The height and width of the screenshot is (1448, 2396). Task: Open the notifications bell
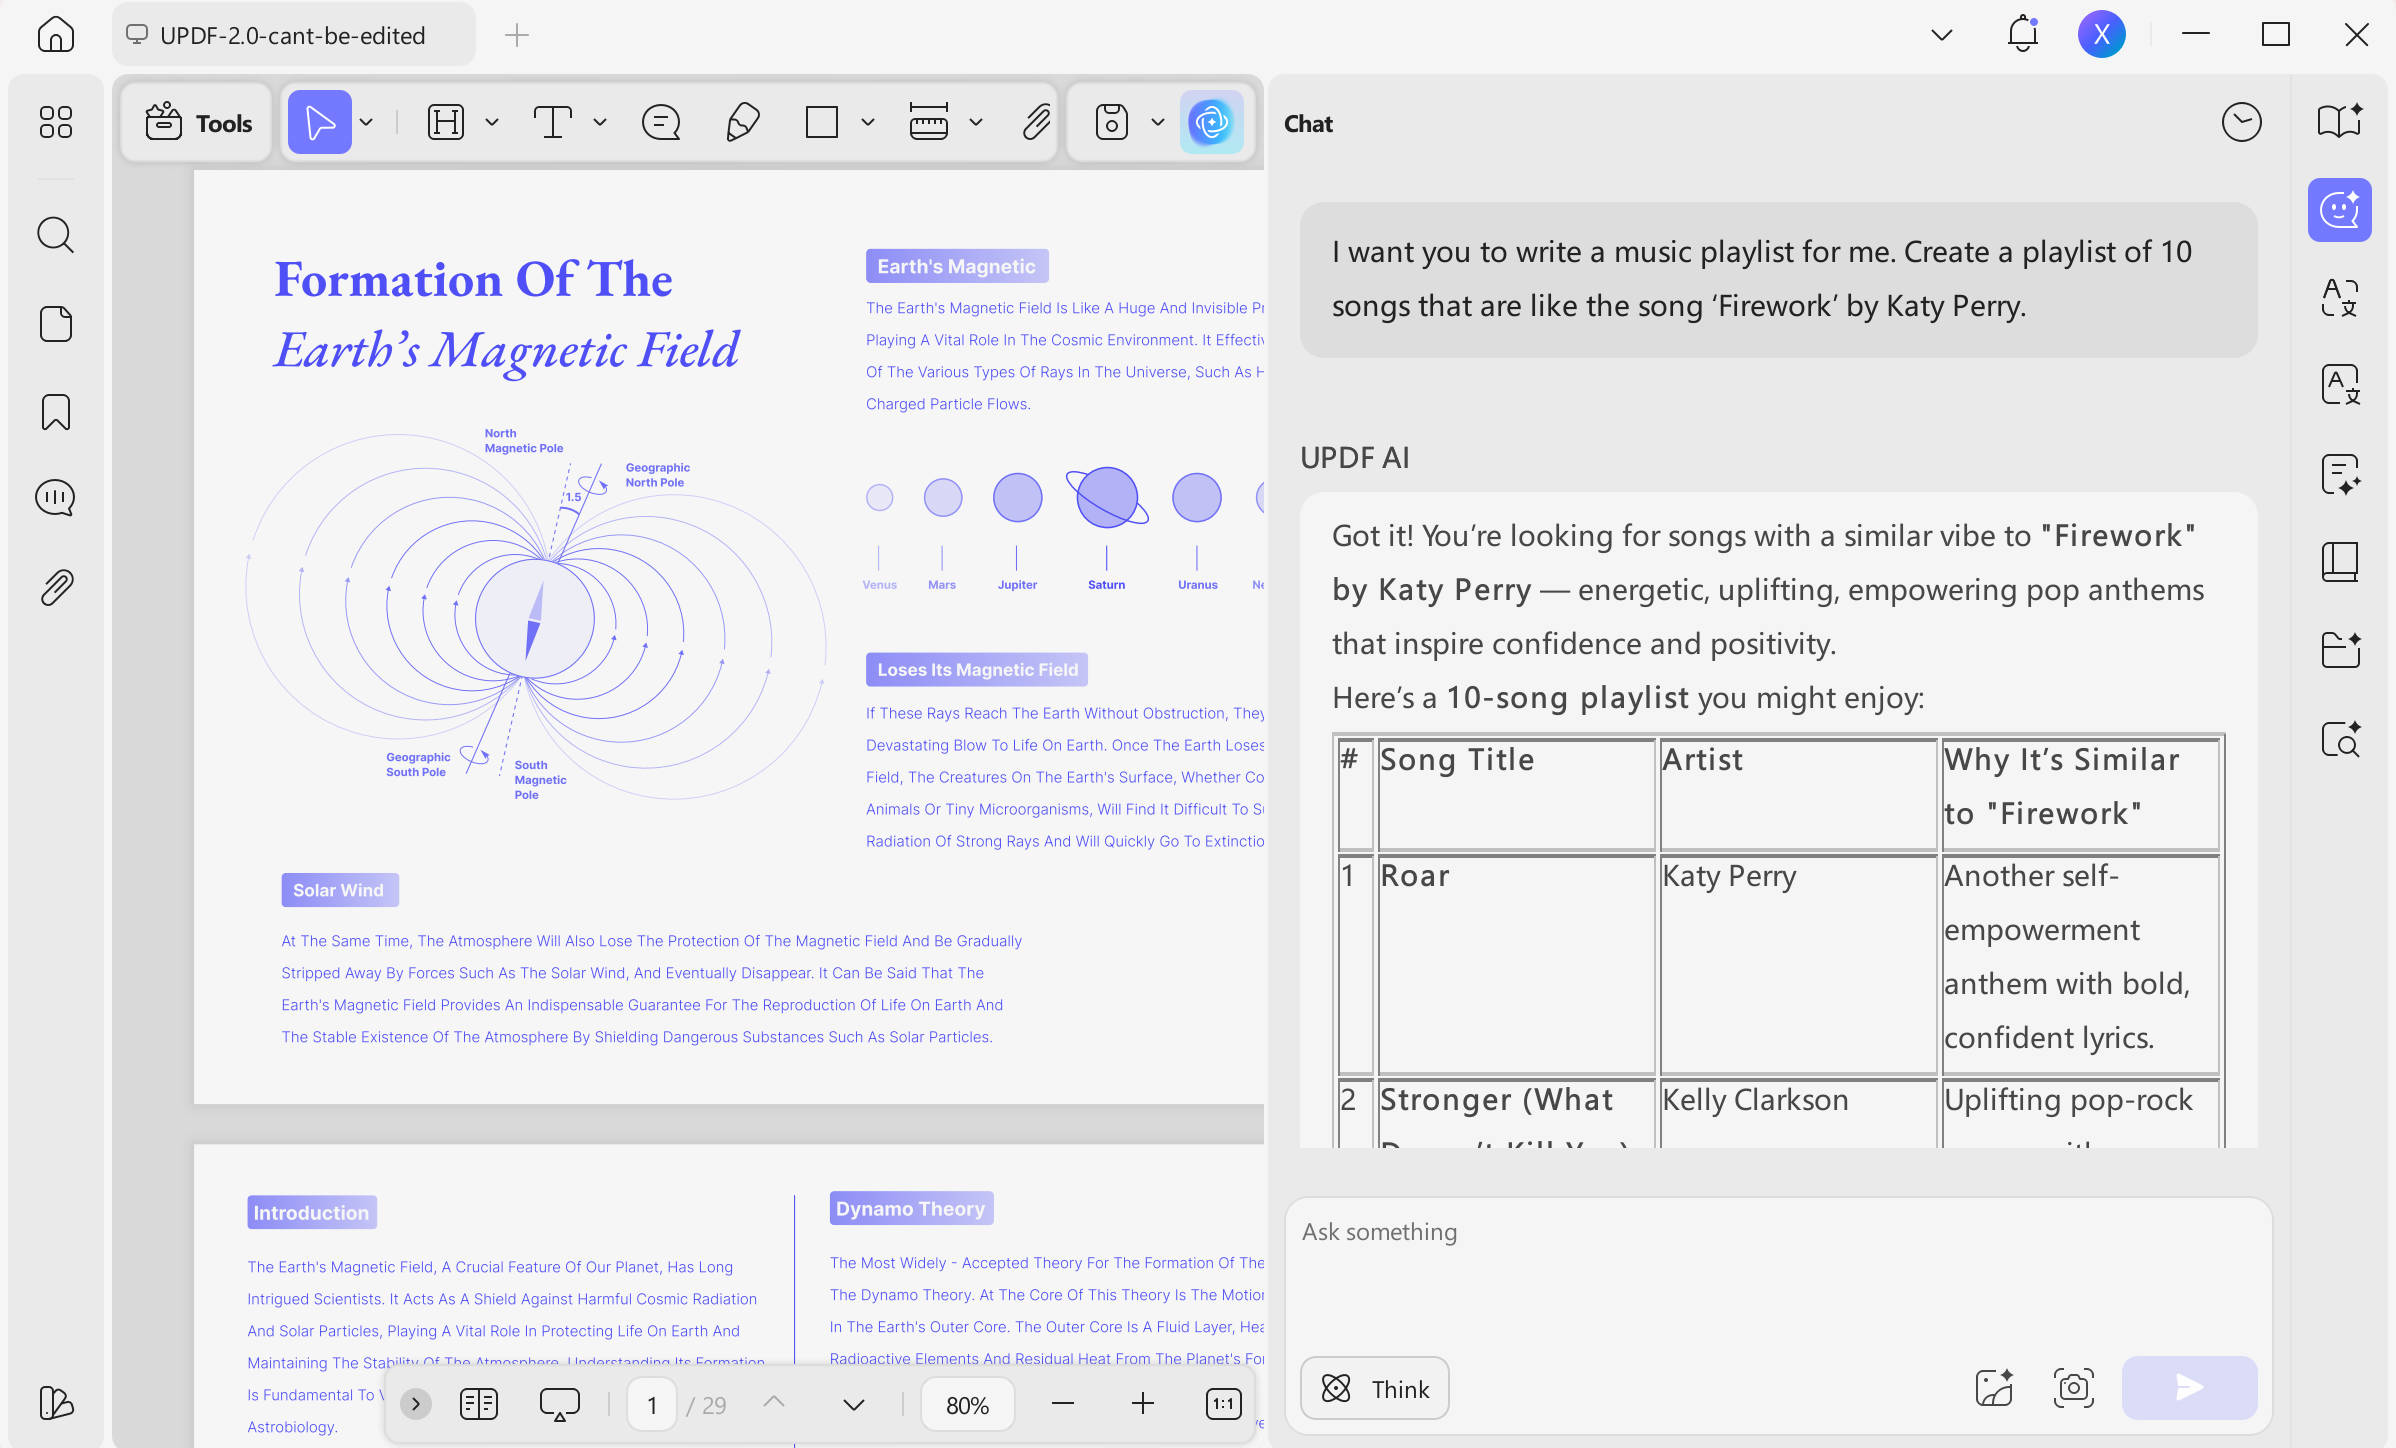pyautogui.click(x=2022, y=35)
